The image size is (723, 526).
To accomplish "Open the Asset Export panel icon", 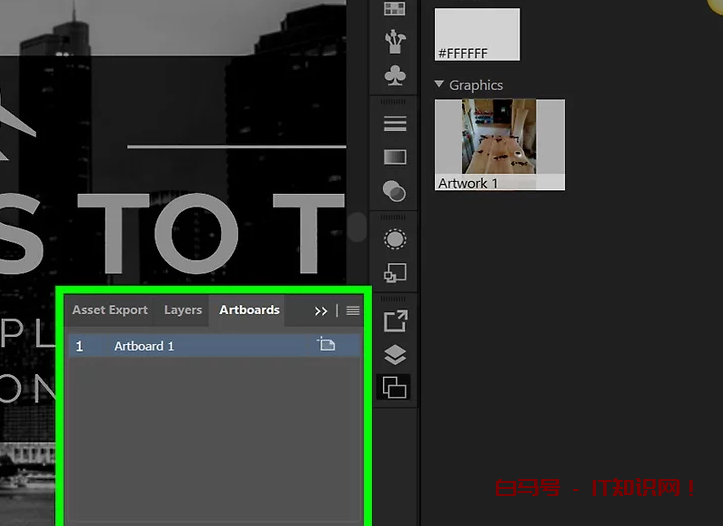I will click(395, 321).
